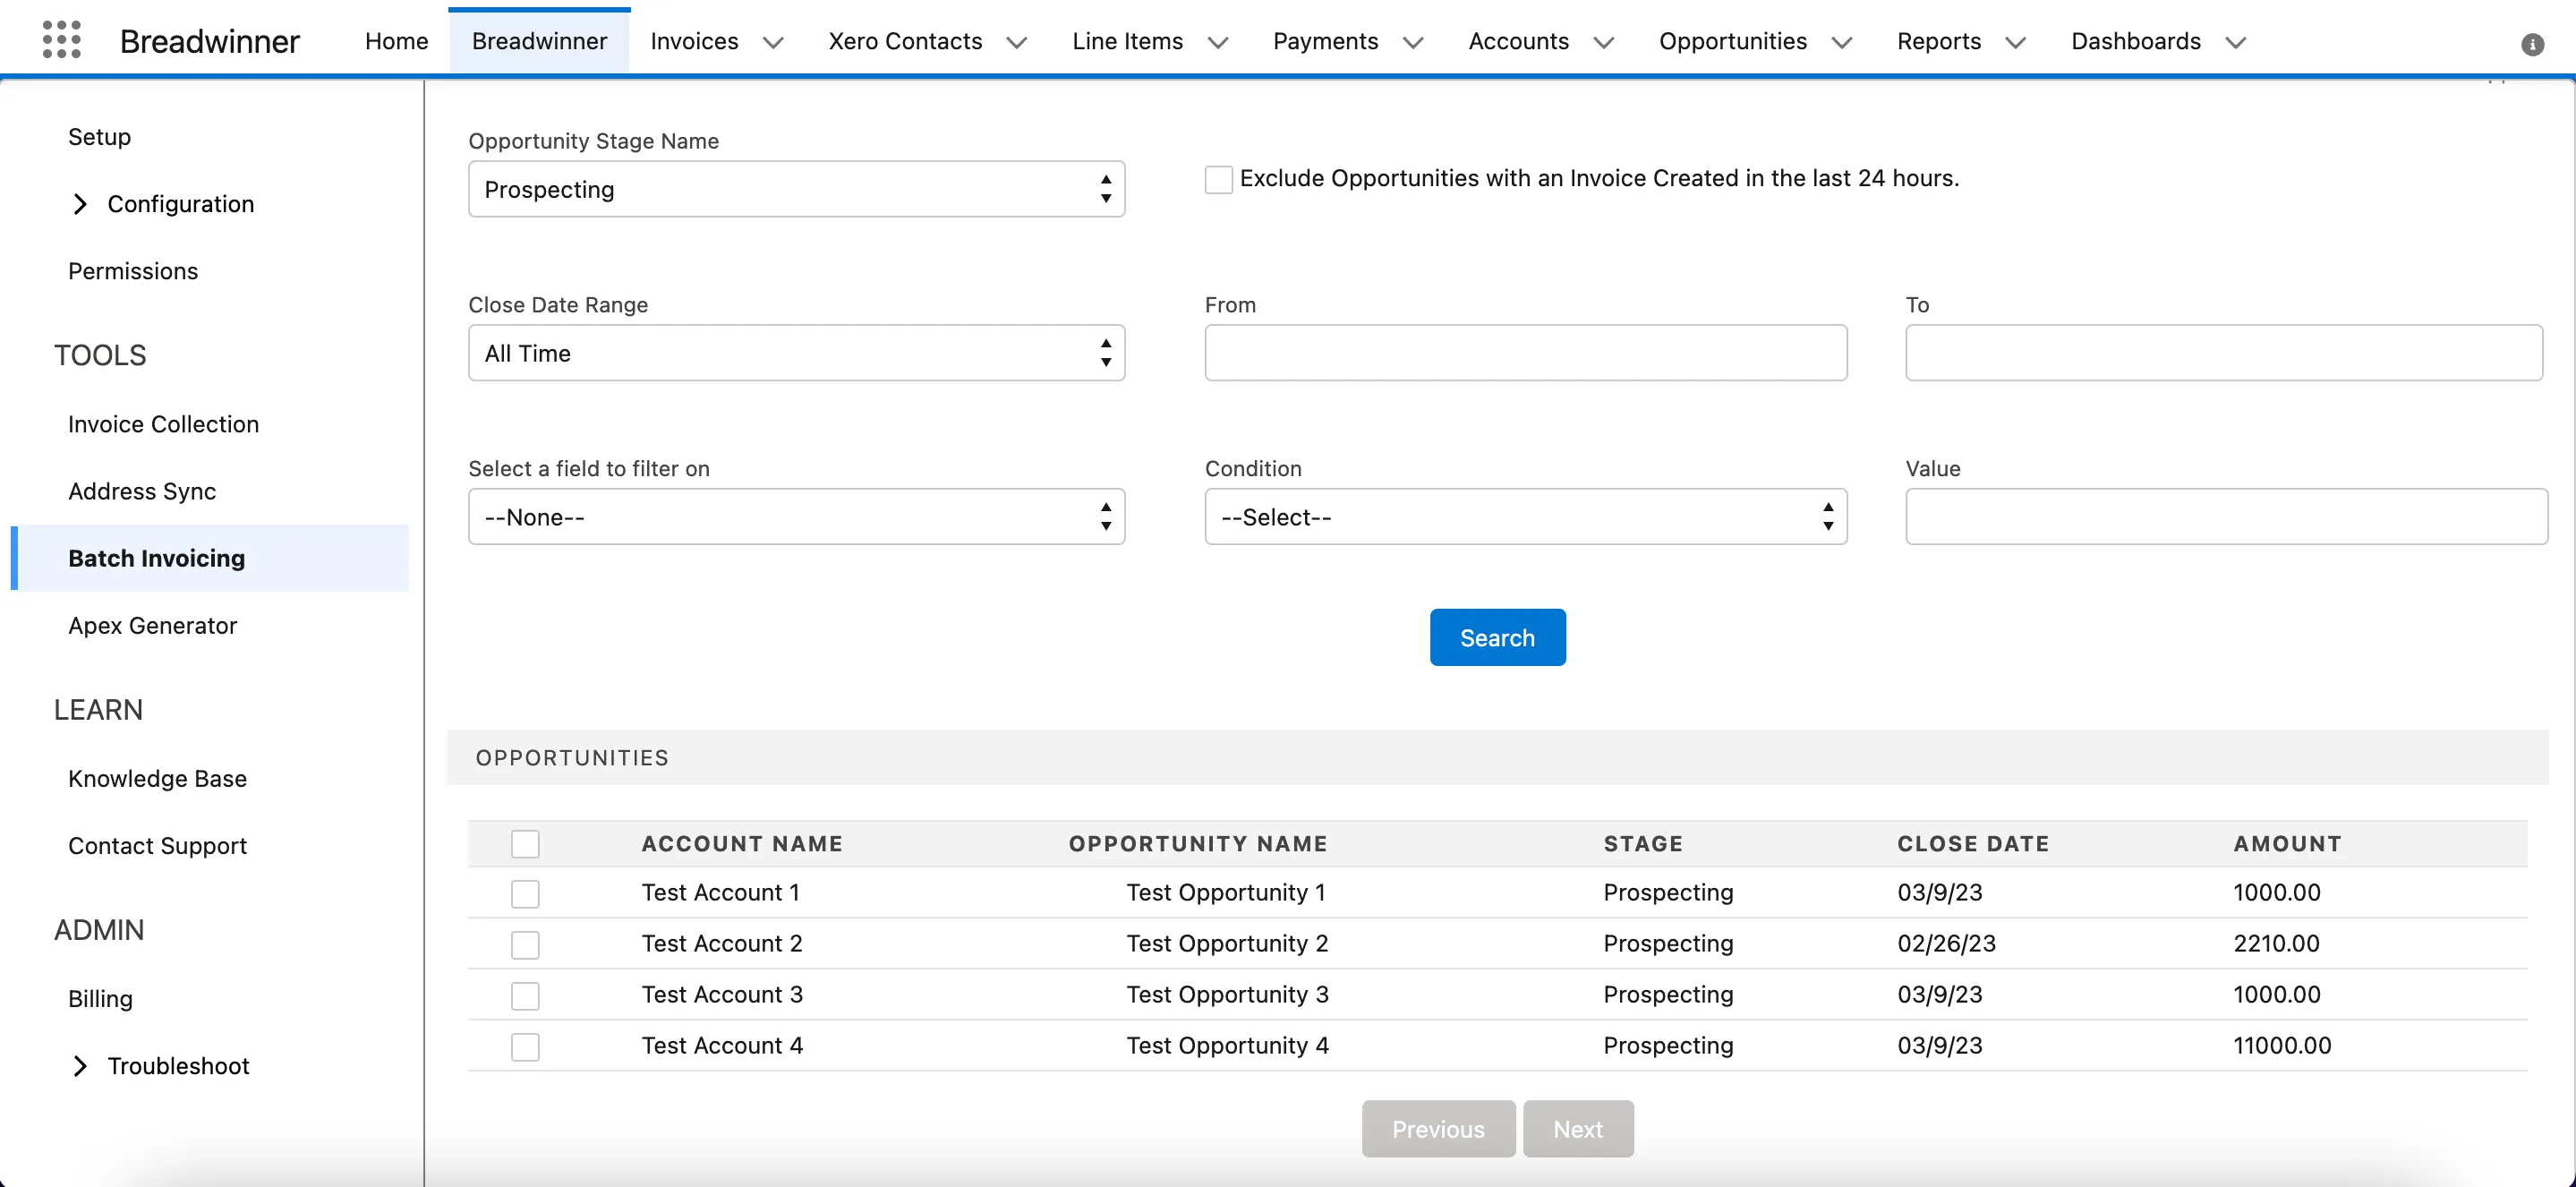This screenshot has height=1187, width=2576.
Task: Select the Test Account 1 row checkbox
Action: point(525,893)
